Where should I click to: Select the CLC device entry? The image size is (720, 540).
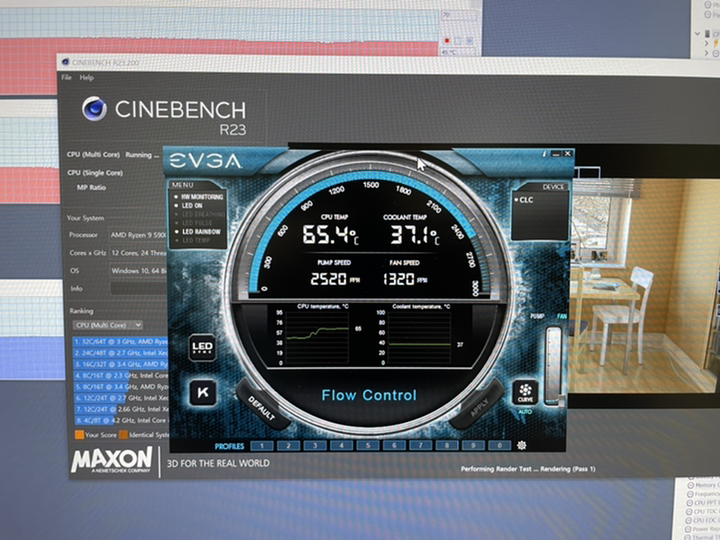pyautogui.click(x=524, y=200)
